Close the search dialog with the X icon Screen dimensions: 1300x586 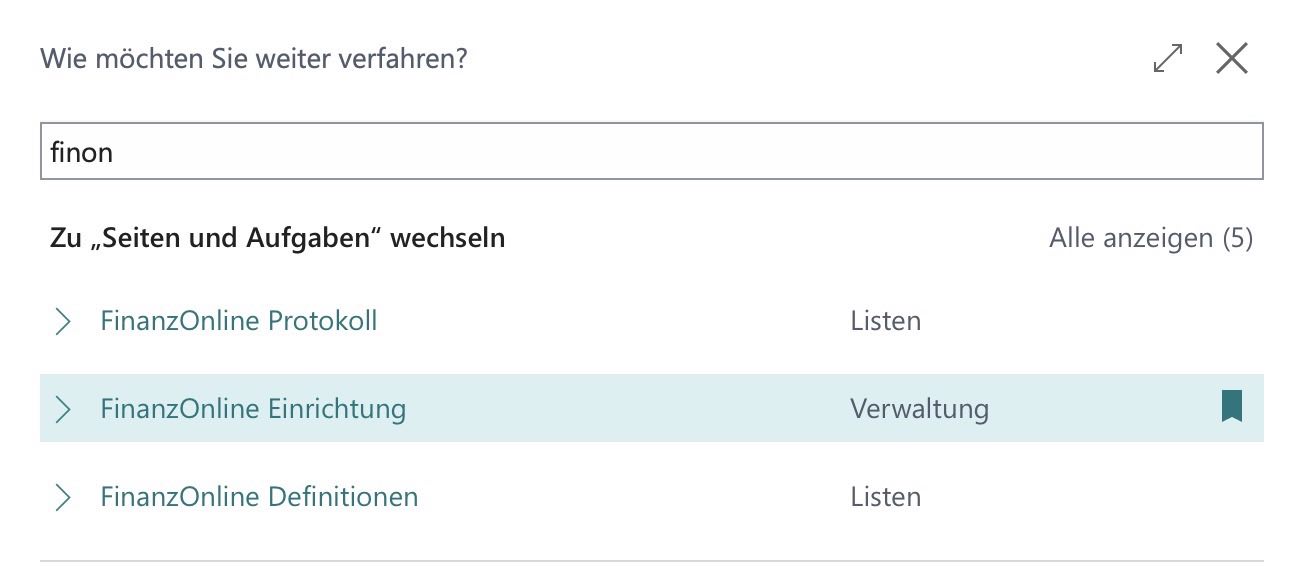[1232, 59]
